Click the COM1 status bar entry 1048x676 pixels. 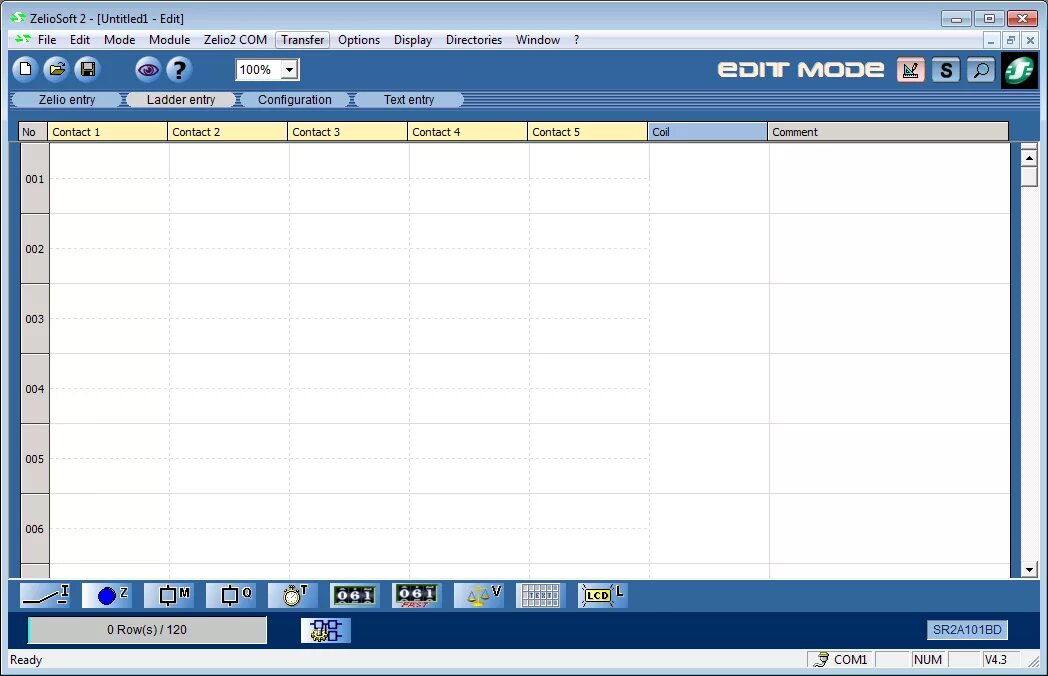pyautogui.click(x=840, y=659)
